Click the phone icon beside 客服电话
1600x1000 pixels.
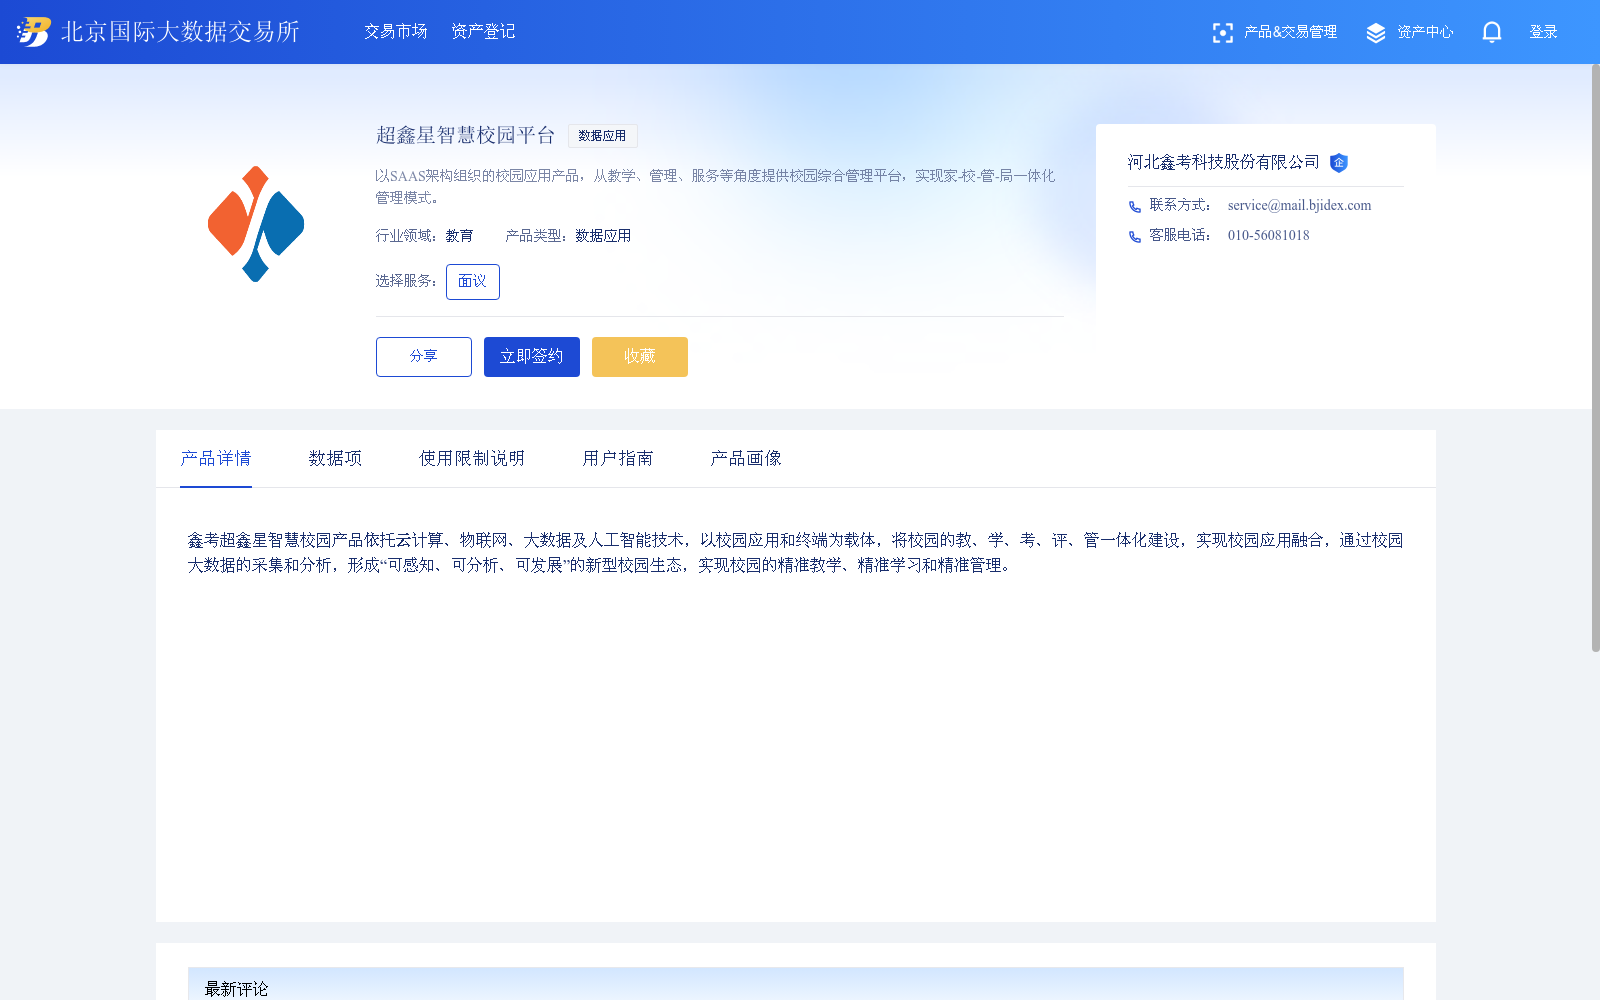[x=1135, y=237]
